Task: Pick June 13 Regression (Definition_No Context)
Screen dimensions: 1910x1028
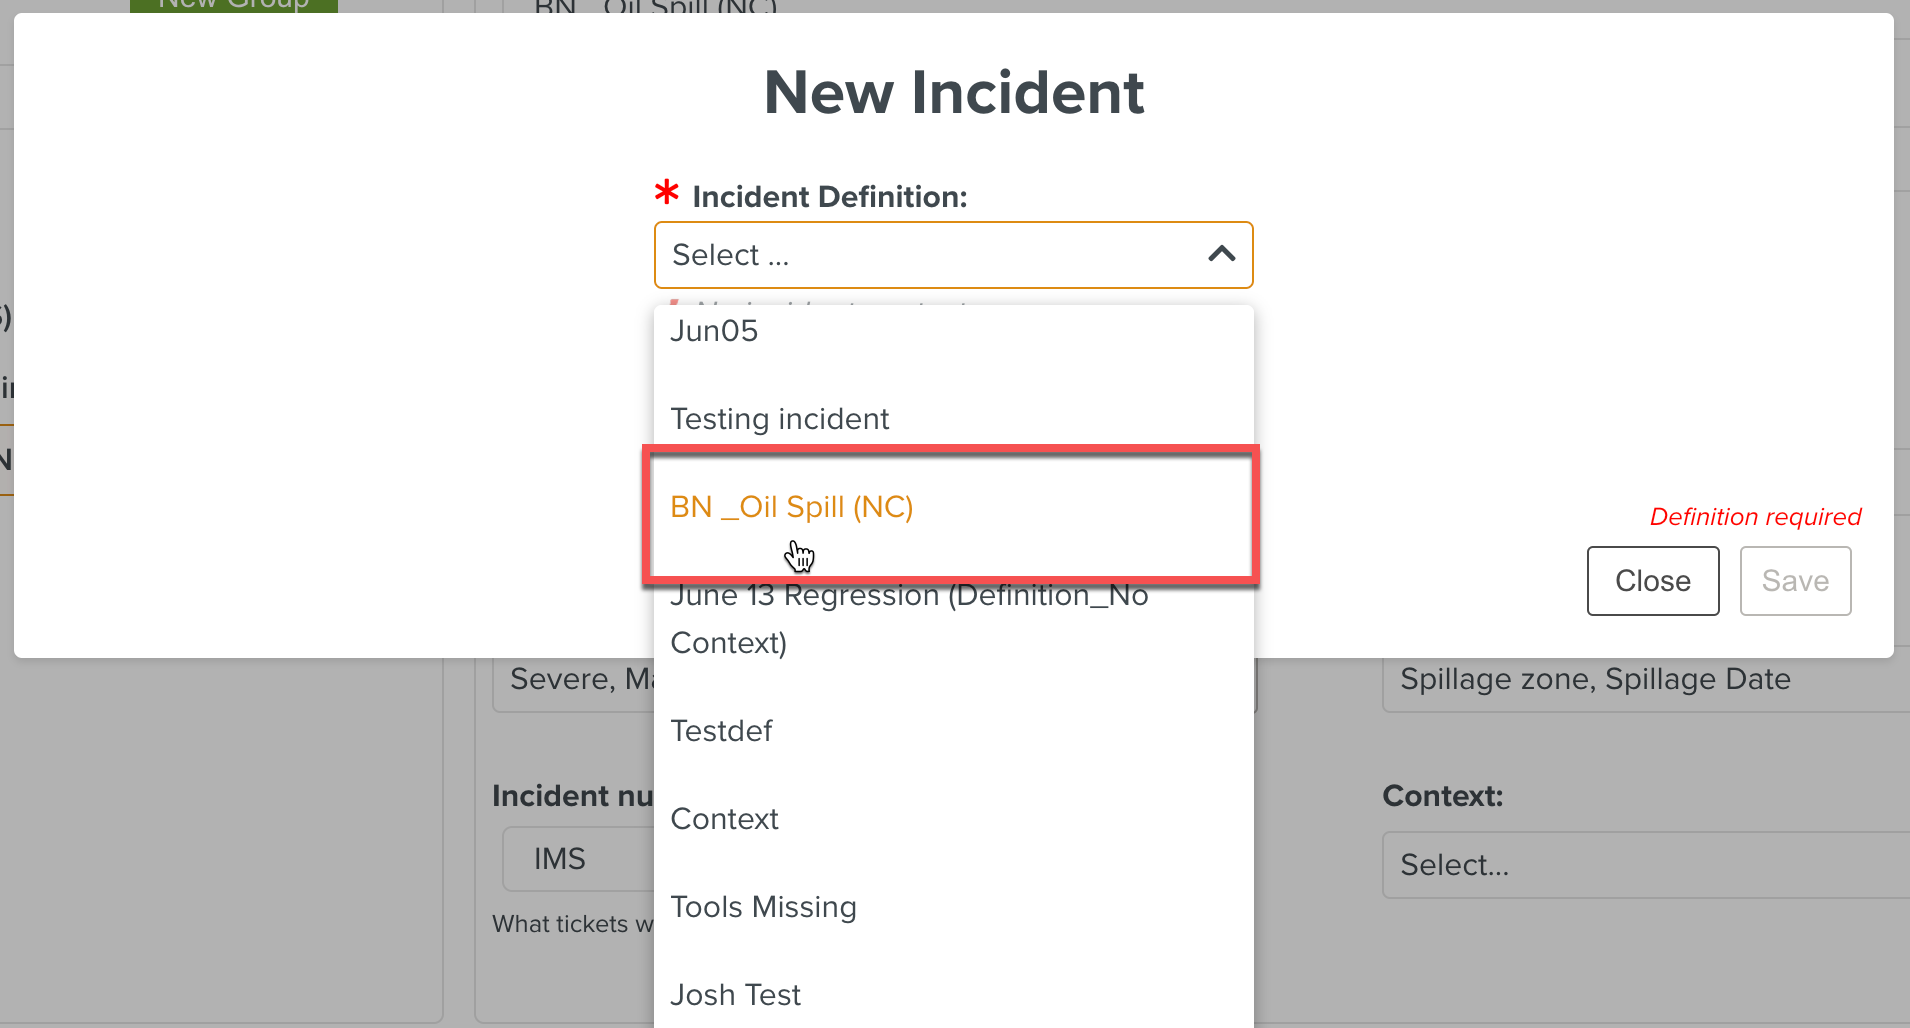Action: pyautogui.click(x=953, y=619)
